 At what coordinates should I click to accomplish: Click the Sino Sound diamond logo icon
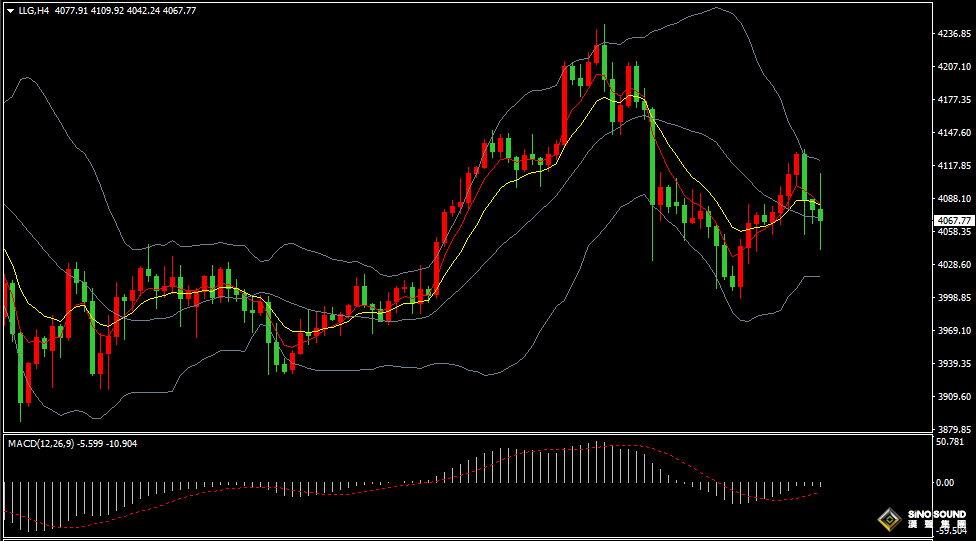pos(888,519)
